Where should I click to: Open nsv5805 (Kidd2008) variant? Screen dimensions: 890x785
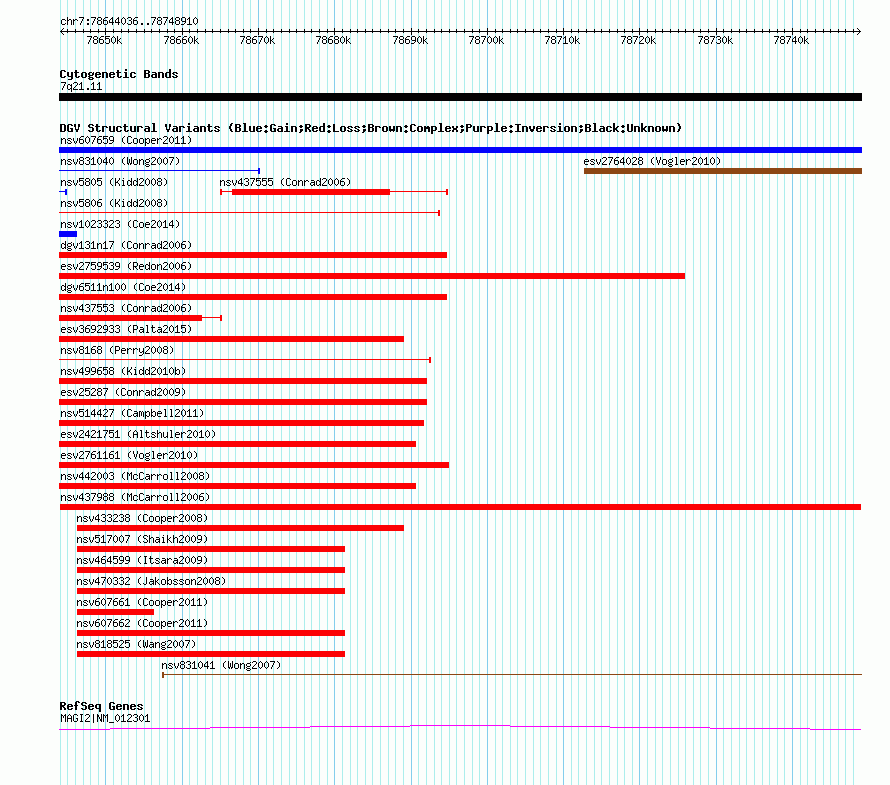click(114, 182)
